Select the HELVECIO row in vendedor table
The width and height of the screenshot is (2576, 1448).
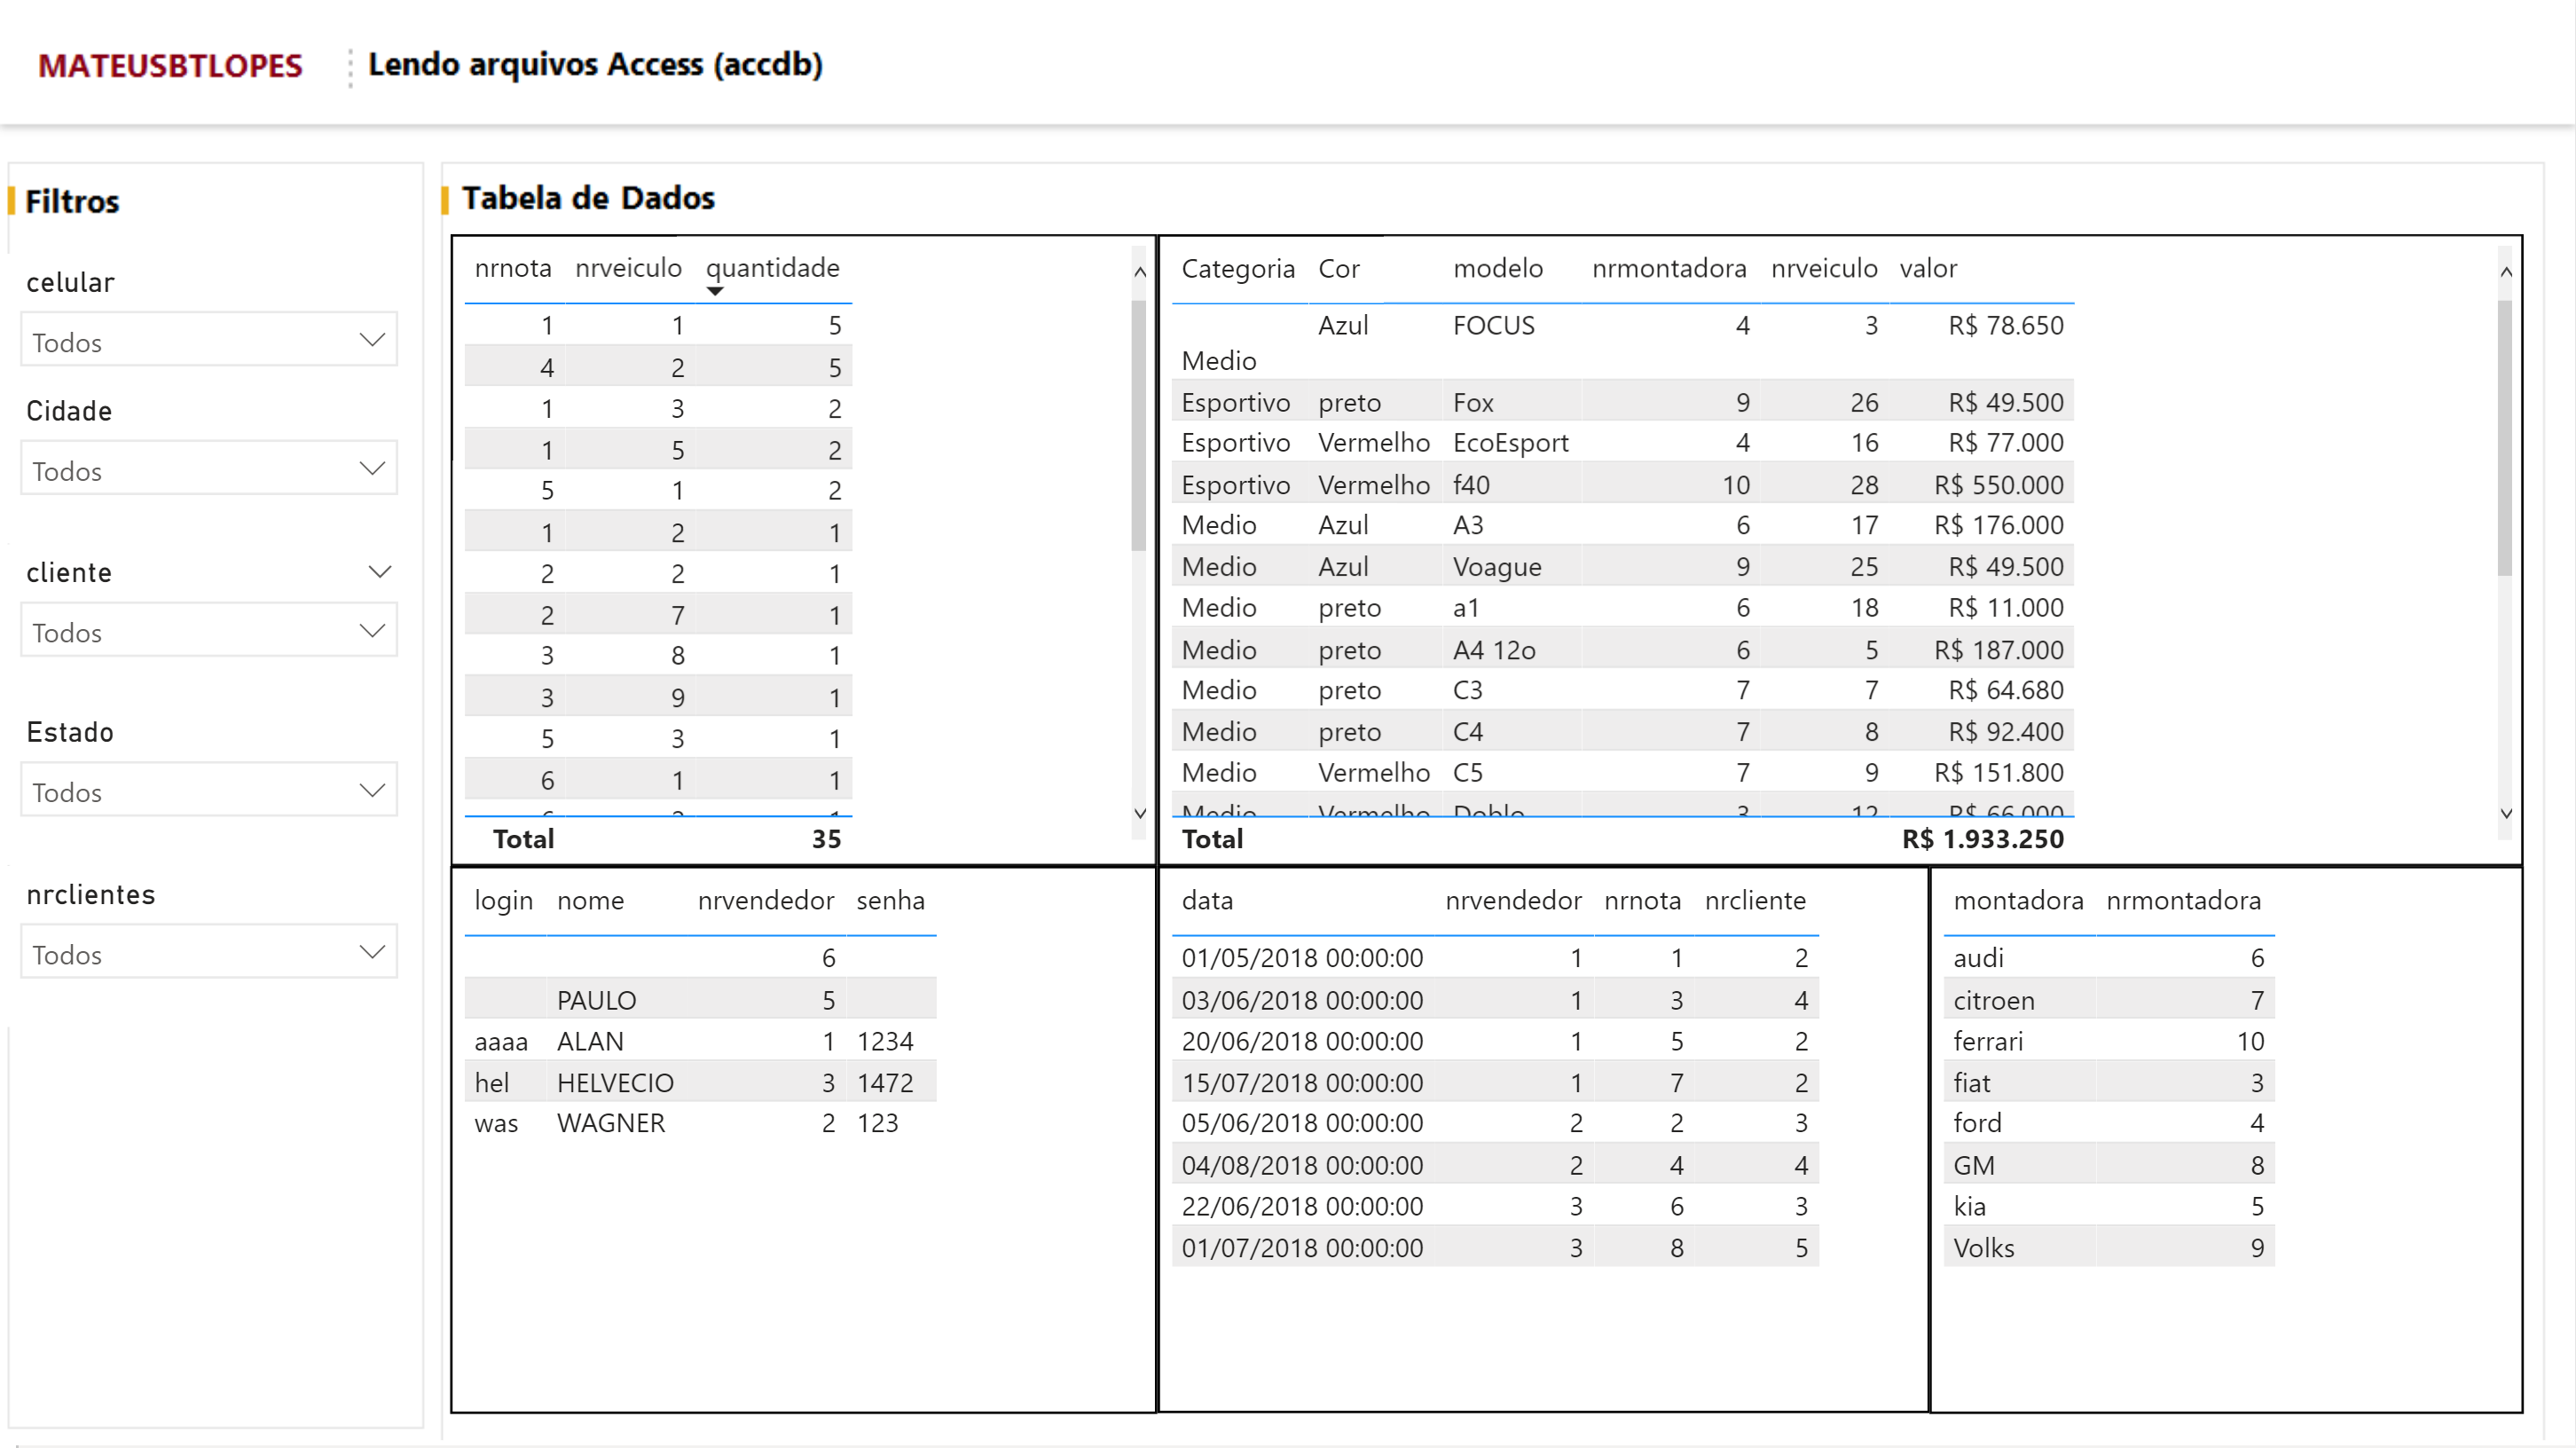615,1083
